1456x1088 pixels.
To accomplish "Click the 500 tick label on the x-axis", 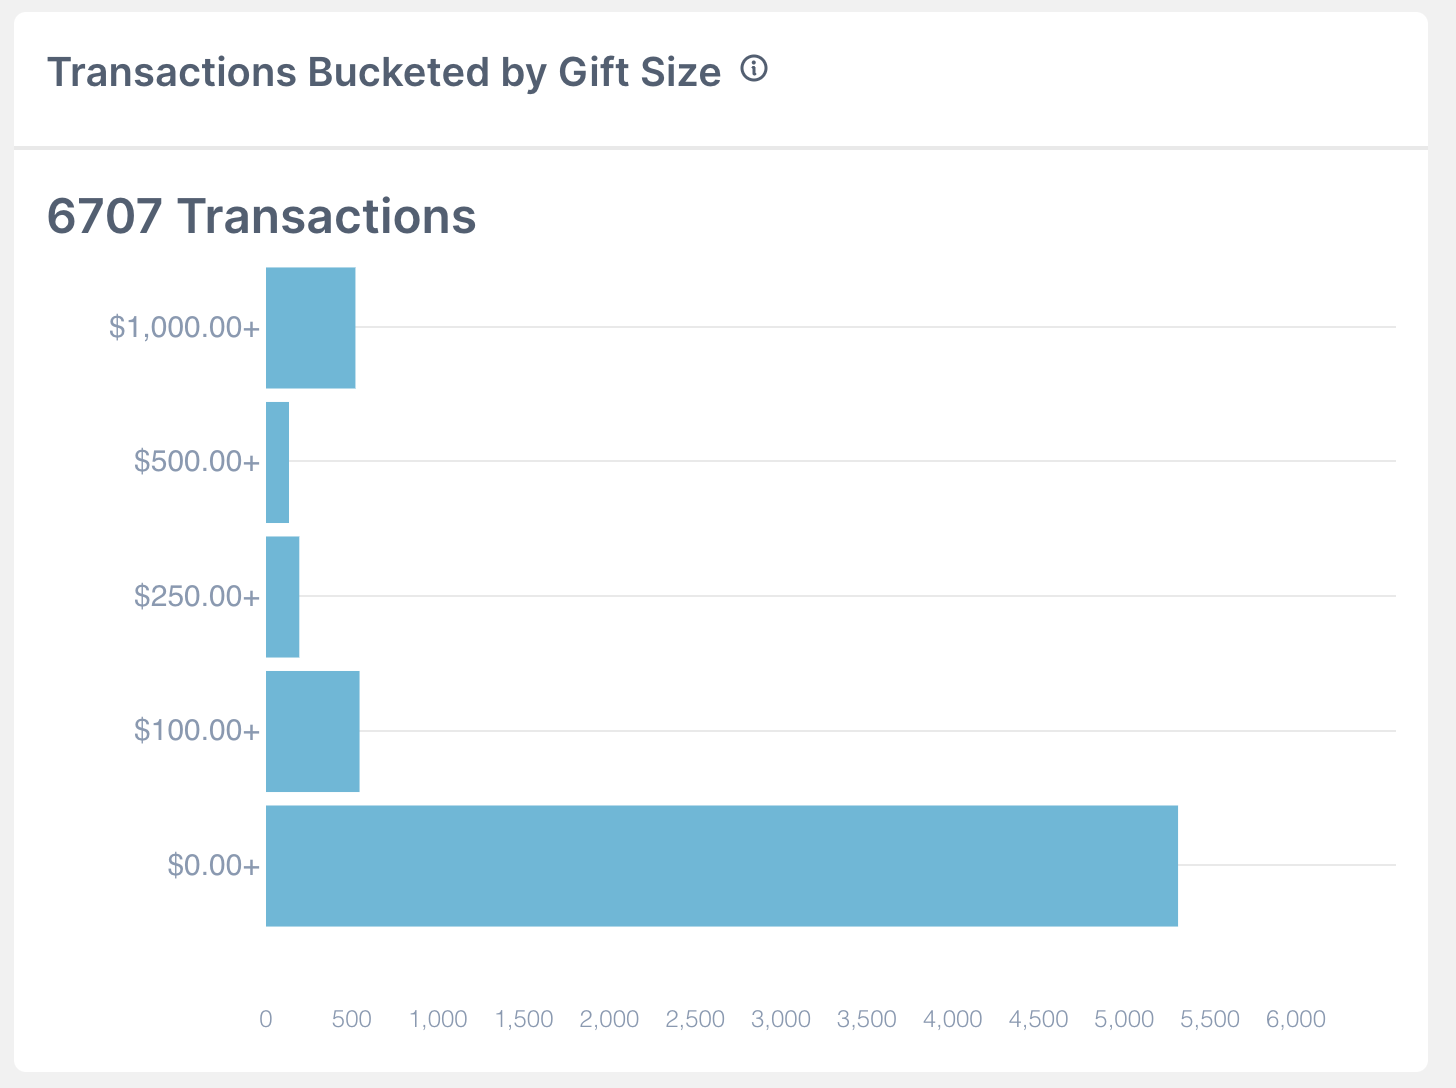I will click(x=352, y=1019).
